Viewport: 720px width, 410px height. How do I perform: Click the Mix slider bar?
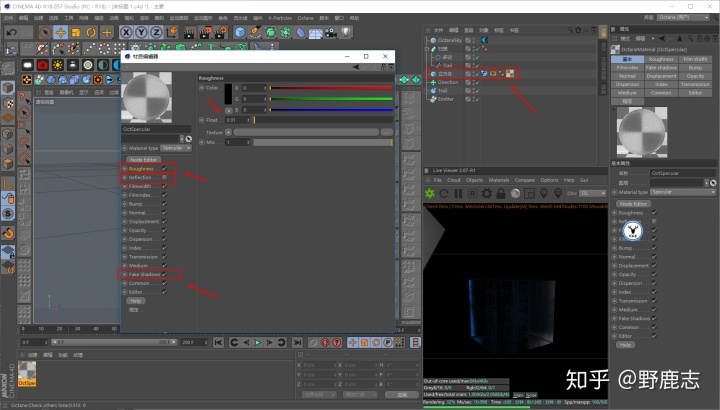coord(323,143)
